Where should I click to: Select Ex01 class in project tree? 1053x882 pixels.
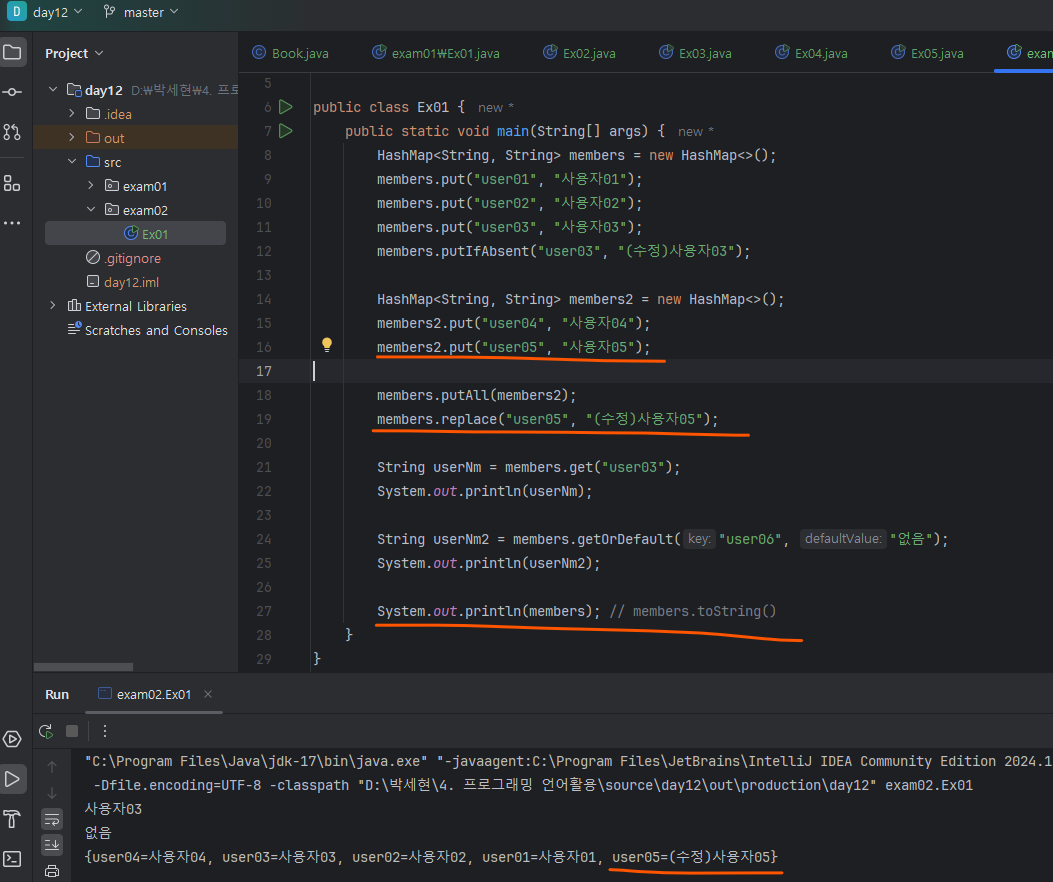[x=136, y=234]
